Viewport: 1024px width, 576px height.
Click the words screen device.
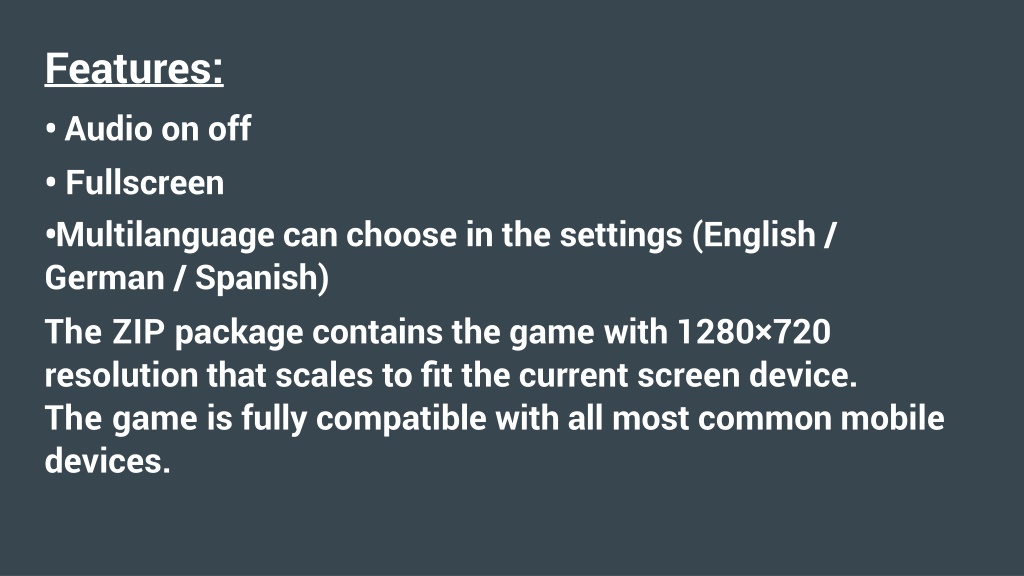[747, 376]
